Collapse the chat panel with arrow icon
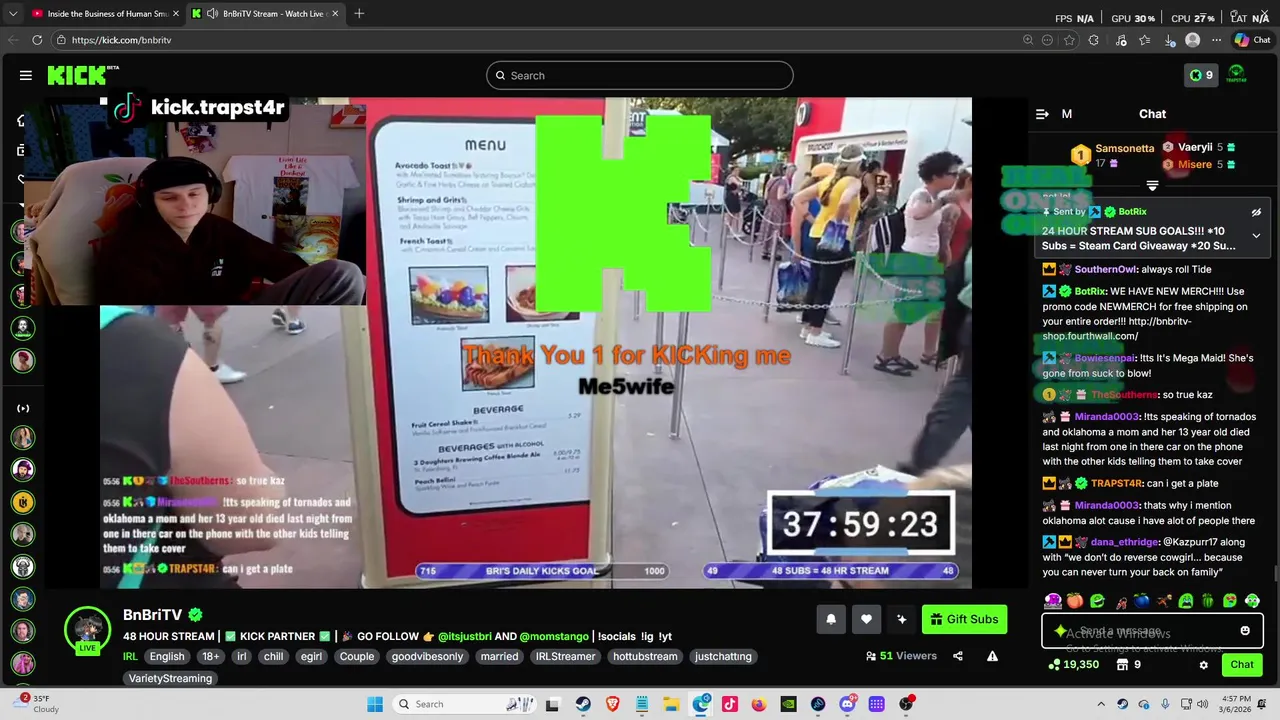 click(1042, 114)
